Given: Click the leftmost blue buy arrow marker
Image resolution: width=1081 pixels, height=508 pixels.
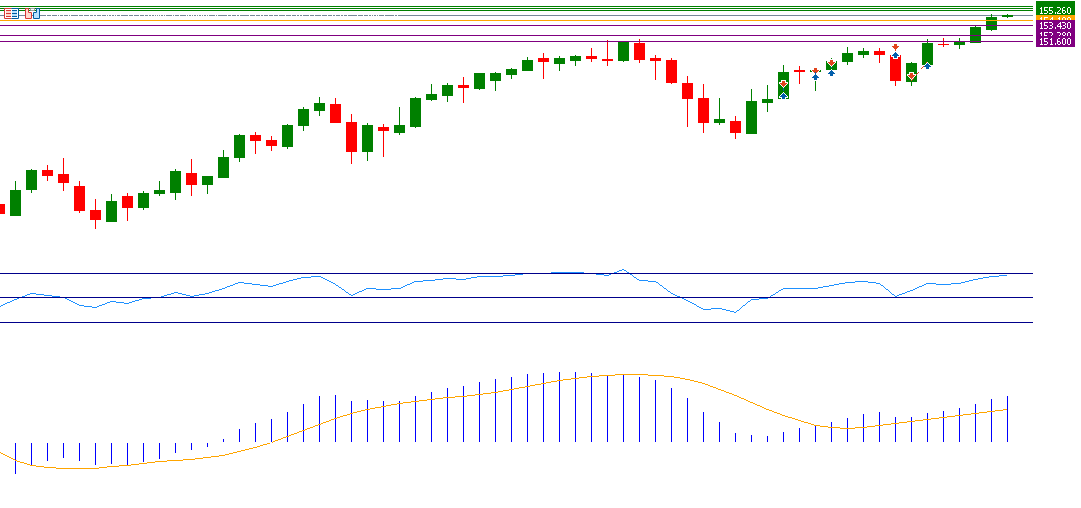Looking at the screenshot, I should coord(783,95).
